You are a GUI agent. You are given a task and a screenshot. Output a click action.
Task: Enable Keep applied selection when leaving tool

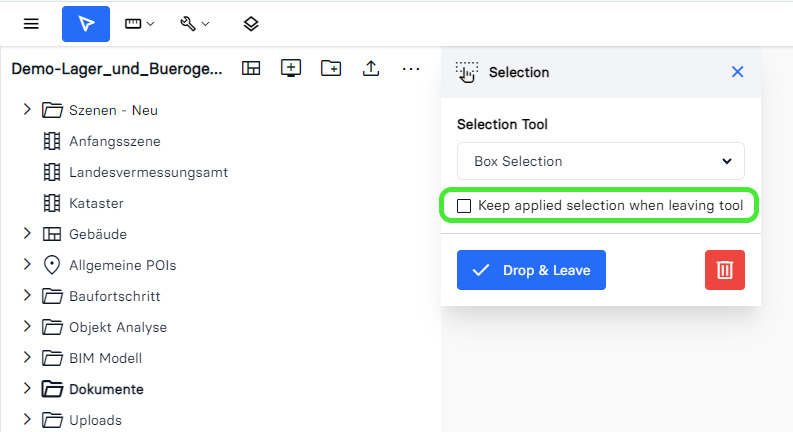coord(464,206)
